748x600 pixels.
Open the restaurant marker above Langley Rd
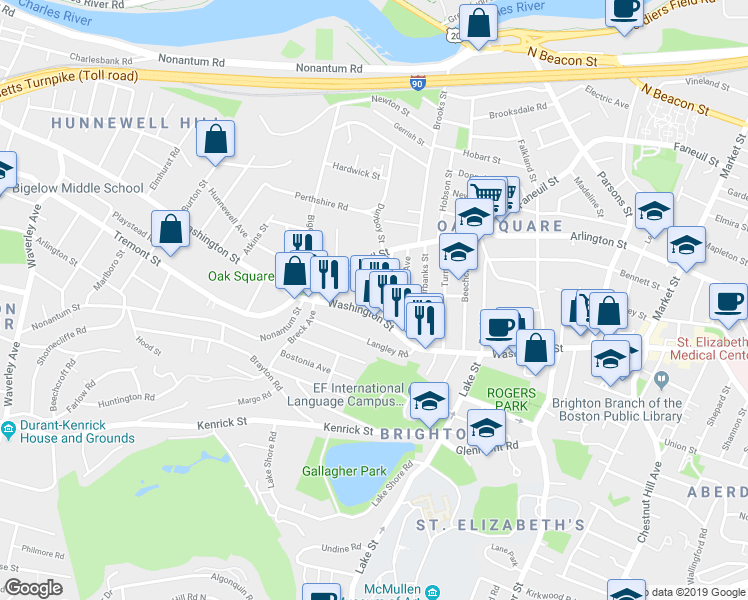pos(425,323)
